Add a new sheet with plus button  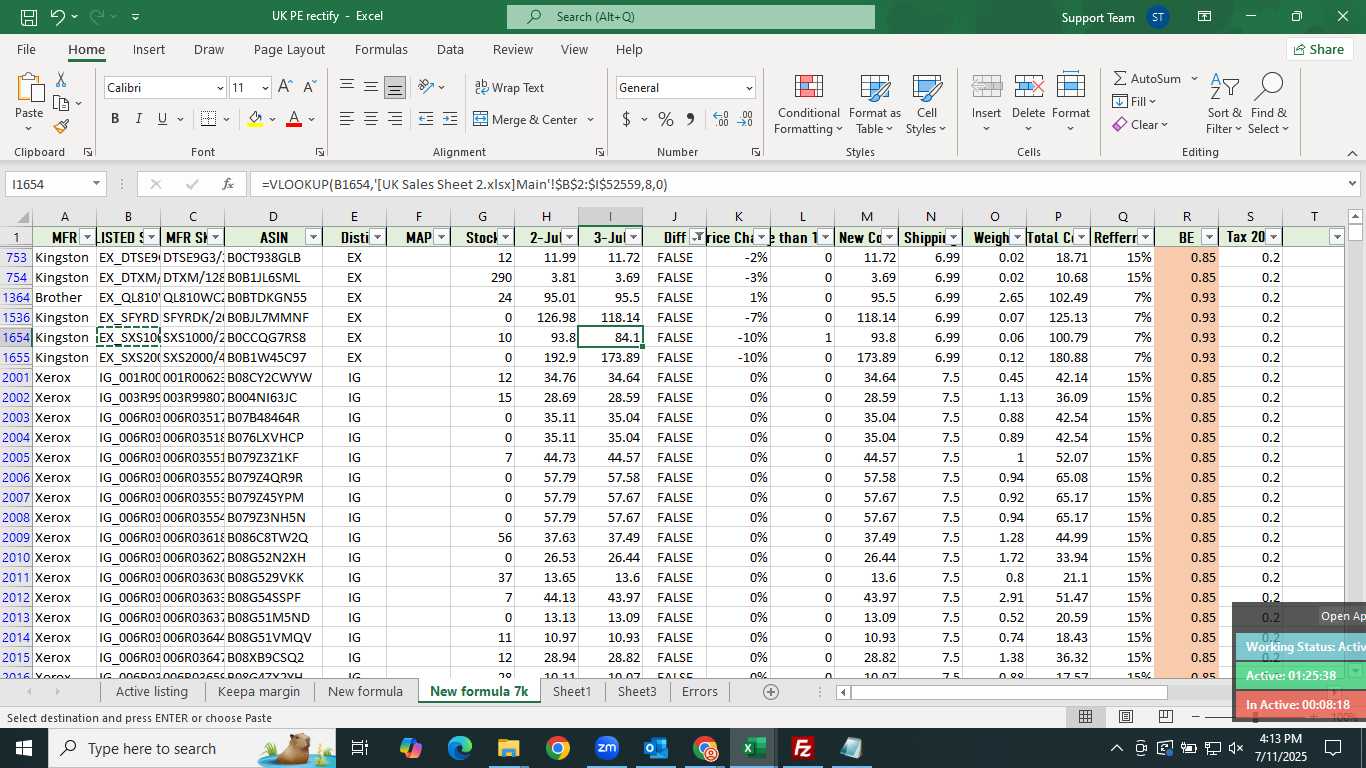770,691
